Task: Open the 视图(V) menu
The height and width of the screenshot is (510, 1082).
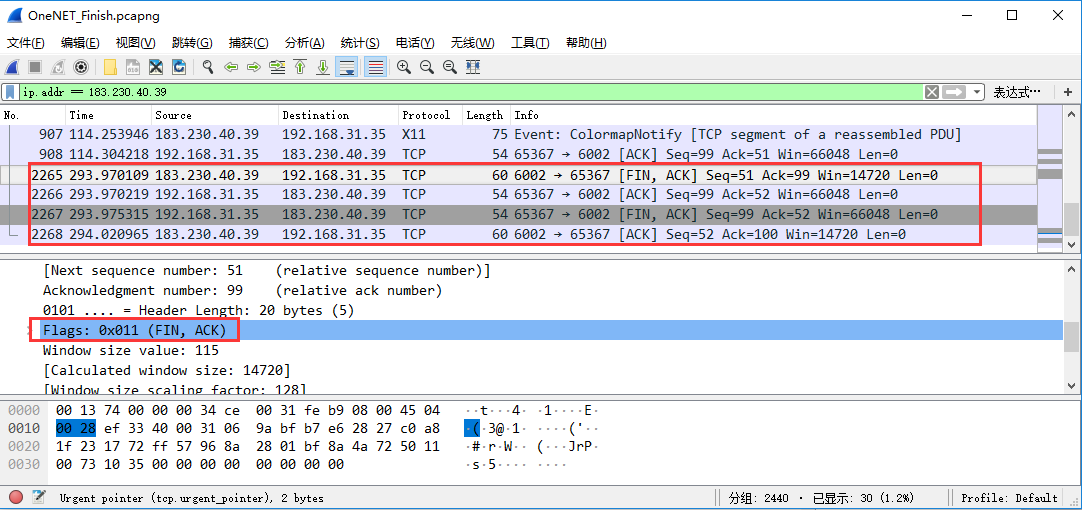Action: 135,43
